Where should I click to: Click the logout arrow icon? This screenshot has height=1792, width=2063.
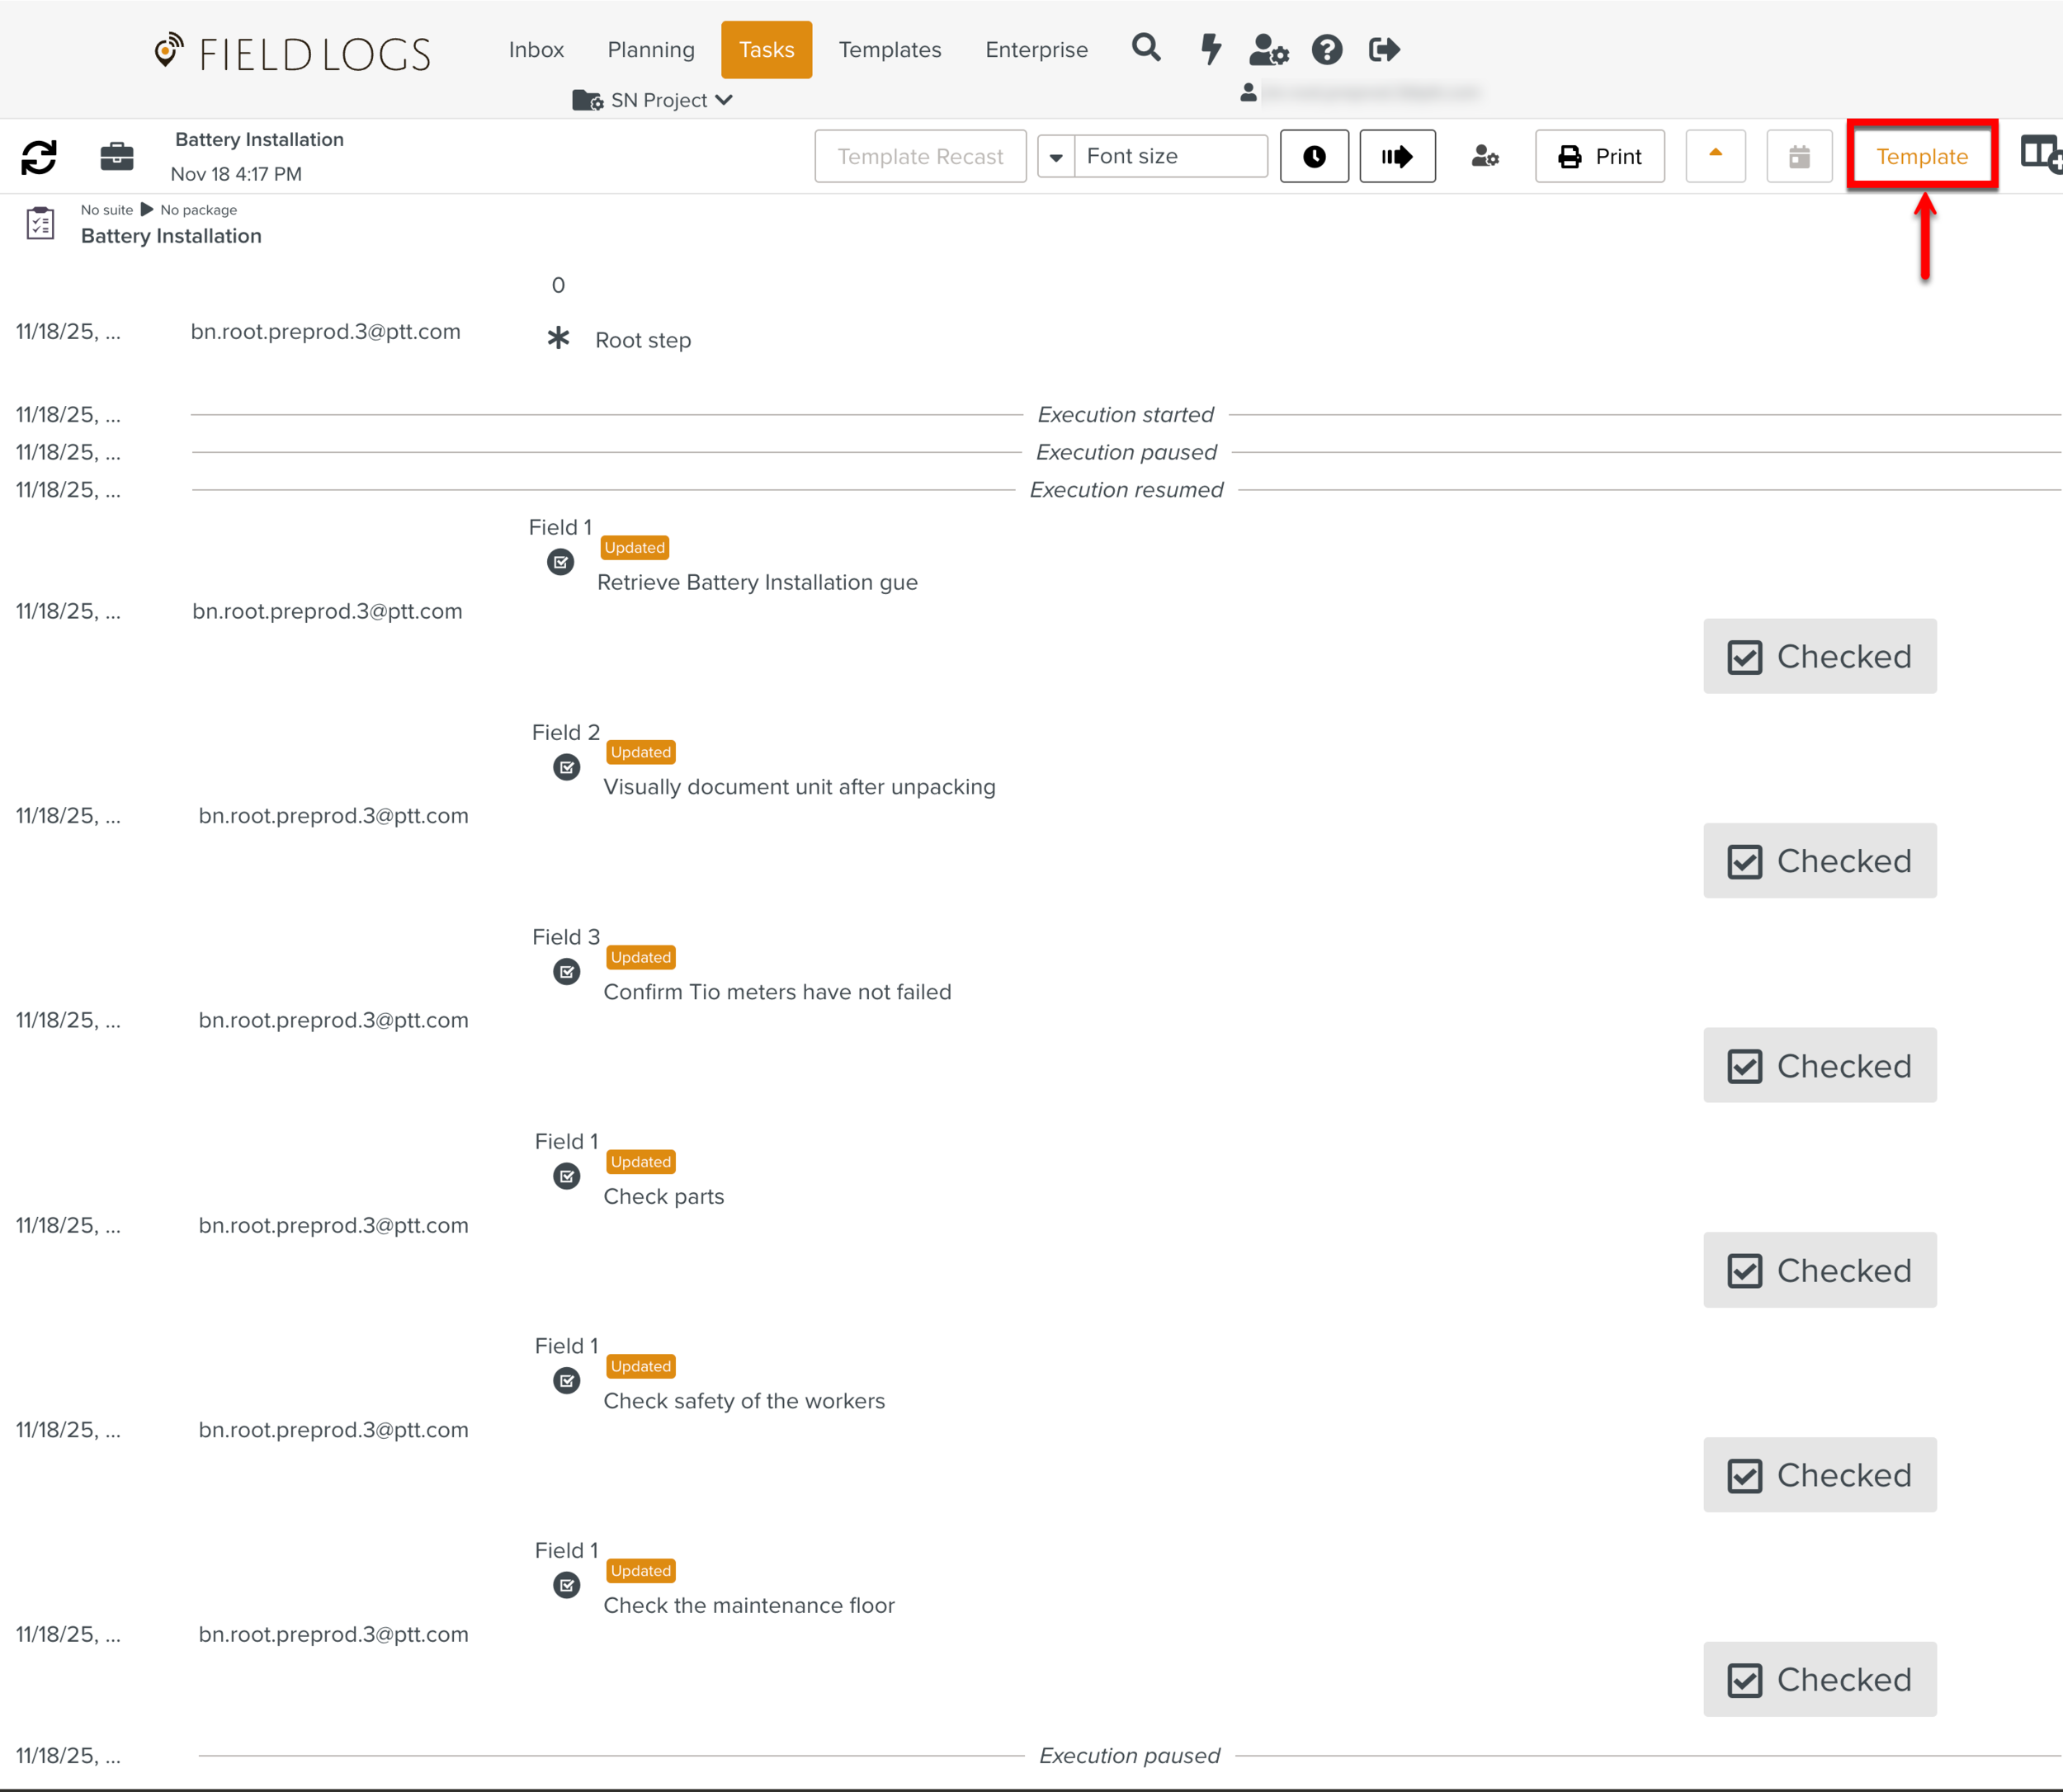tap(1384, 49)
